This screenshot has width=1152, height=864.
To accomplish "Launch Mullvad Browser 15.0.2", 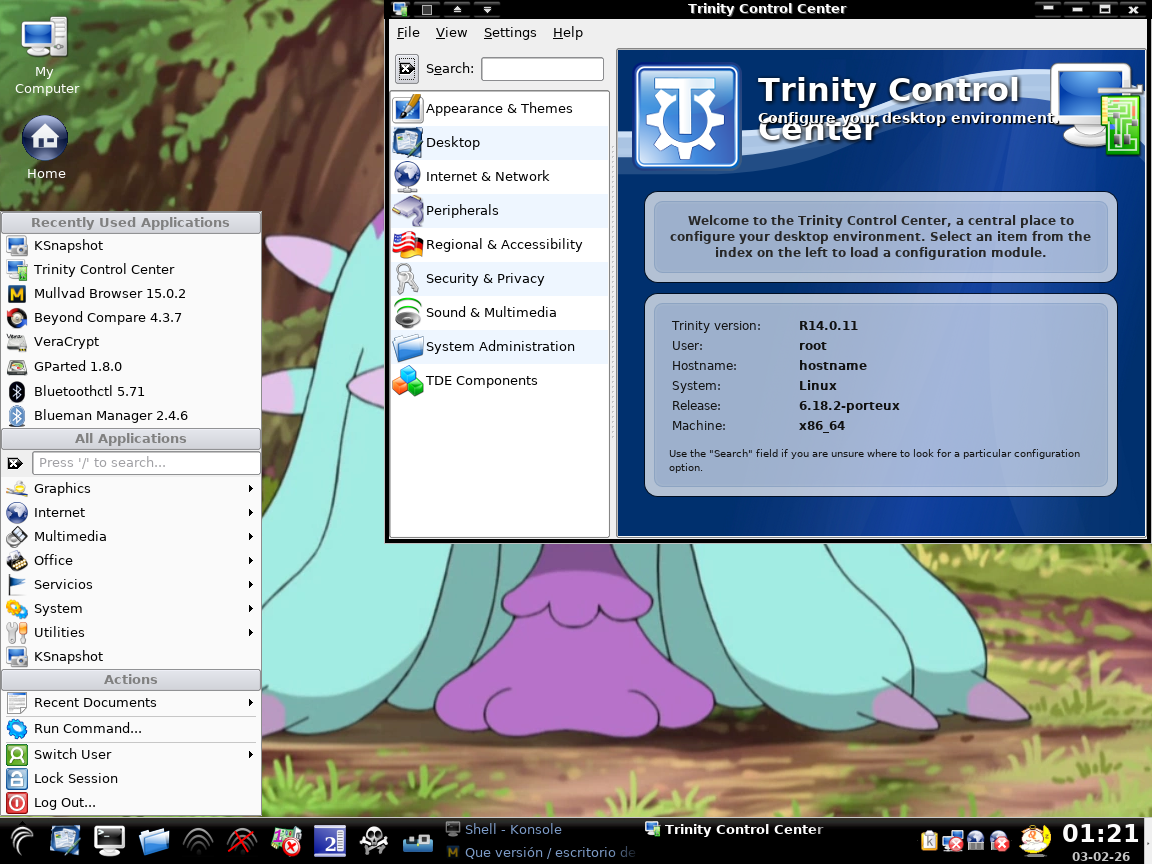I will pyautogui.click(x=131, y=294).
